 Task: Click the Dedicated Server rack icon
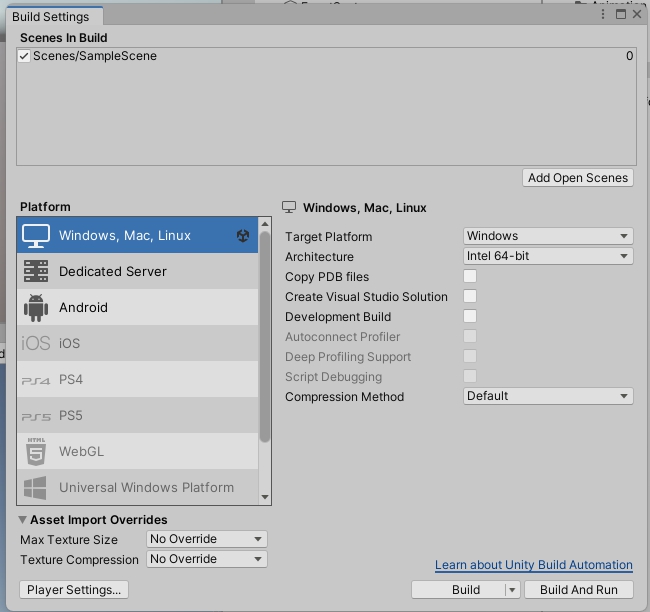click(x=36, y=271)
